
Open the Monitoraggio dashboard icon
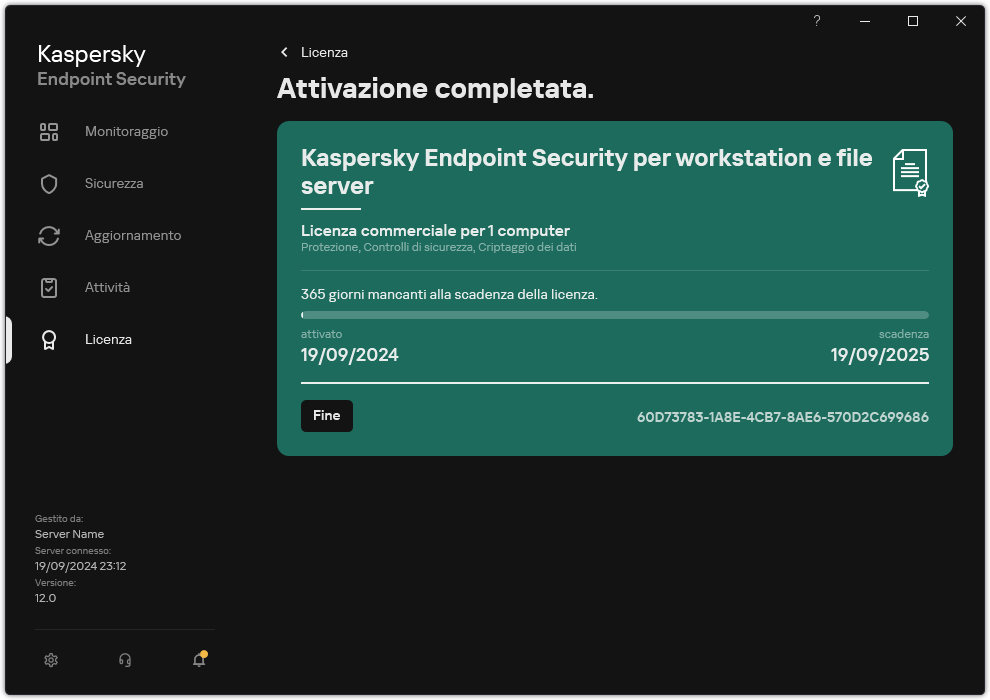[x=49, y=131]
